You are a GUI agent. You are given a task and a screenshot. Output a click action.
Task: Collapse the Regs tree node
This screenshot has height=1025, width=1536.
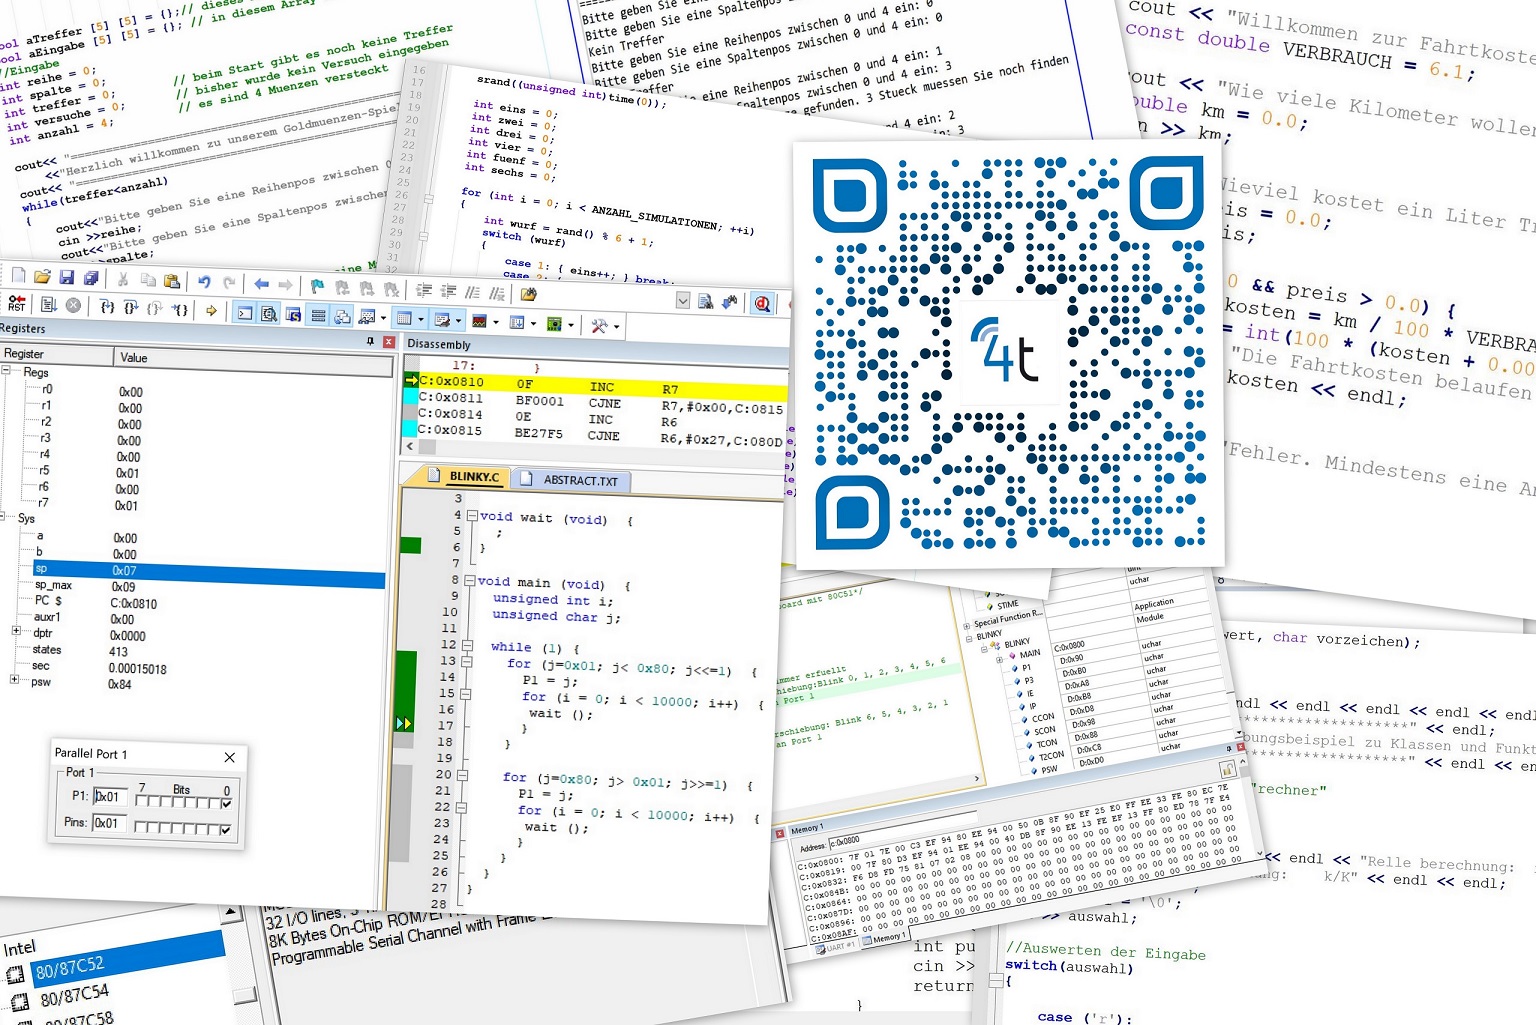coord(5,370)
